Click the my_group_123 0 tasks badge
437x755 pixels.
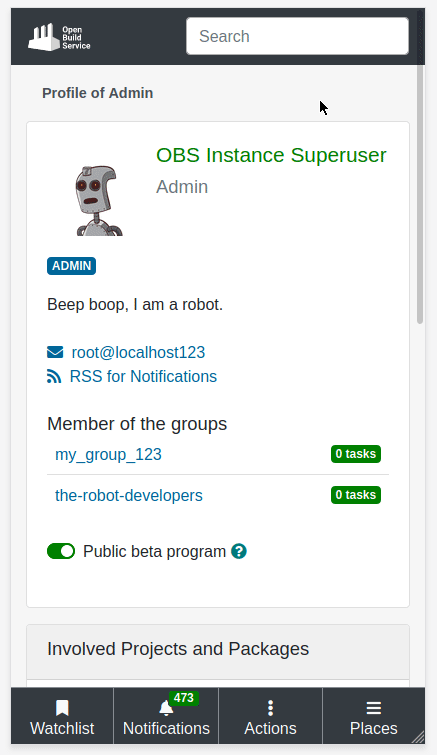point(356,454)
